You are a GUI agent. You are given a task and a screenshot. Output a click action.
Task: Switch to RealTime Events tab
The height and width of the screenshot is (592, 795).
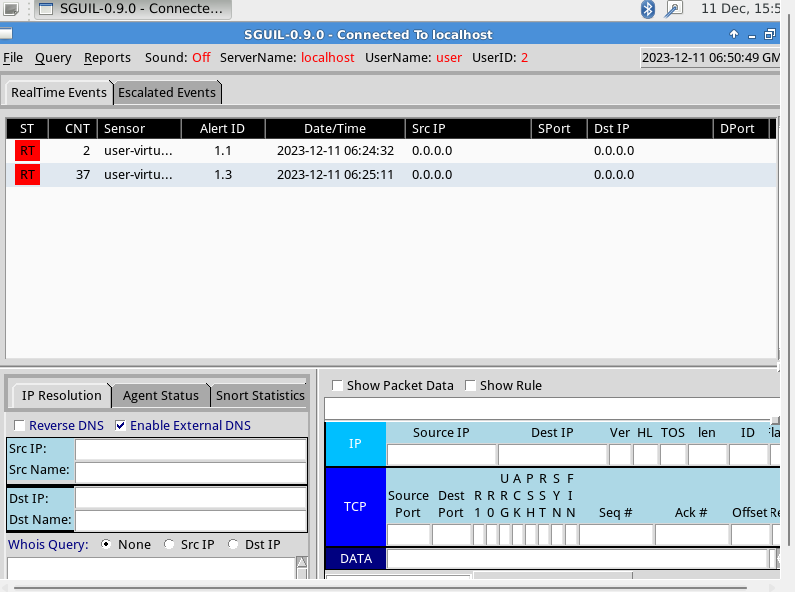59,93
